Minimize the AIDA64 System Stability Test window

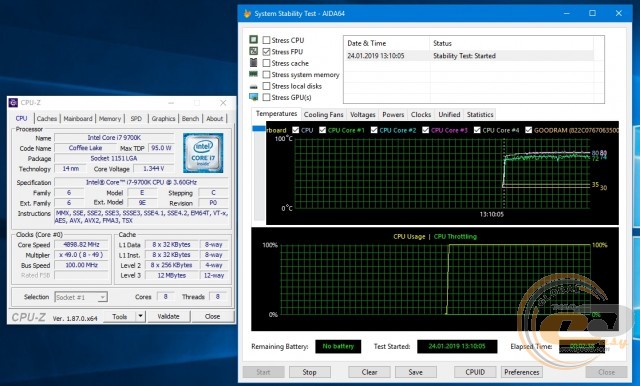tap(567, 13)
